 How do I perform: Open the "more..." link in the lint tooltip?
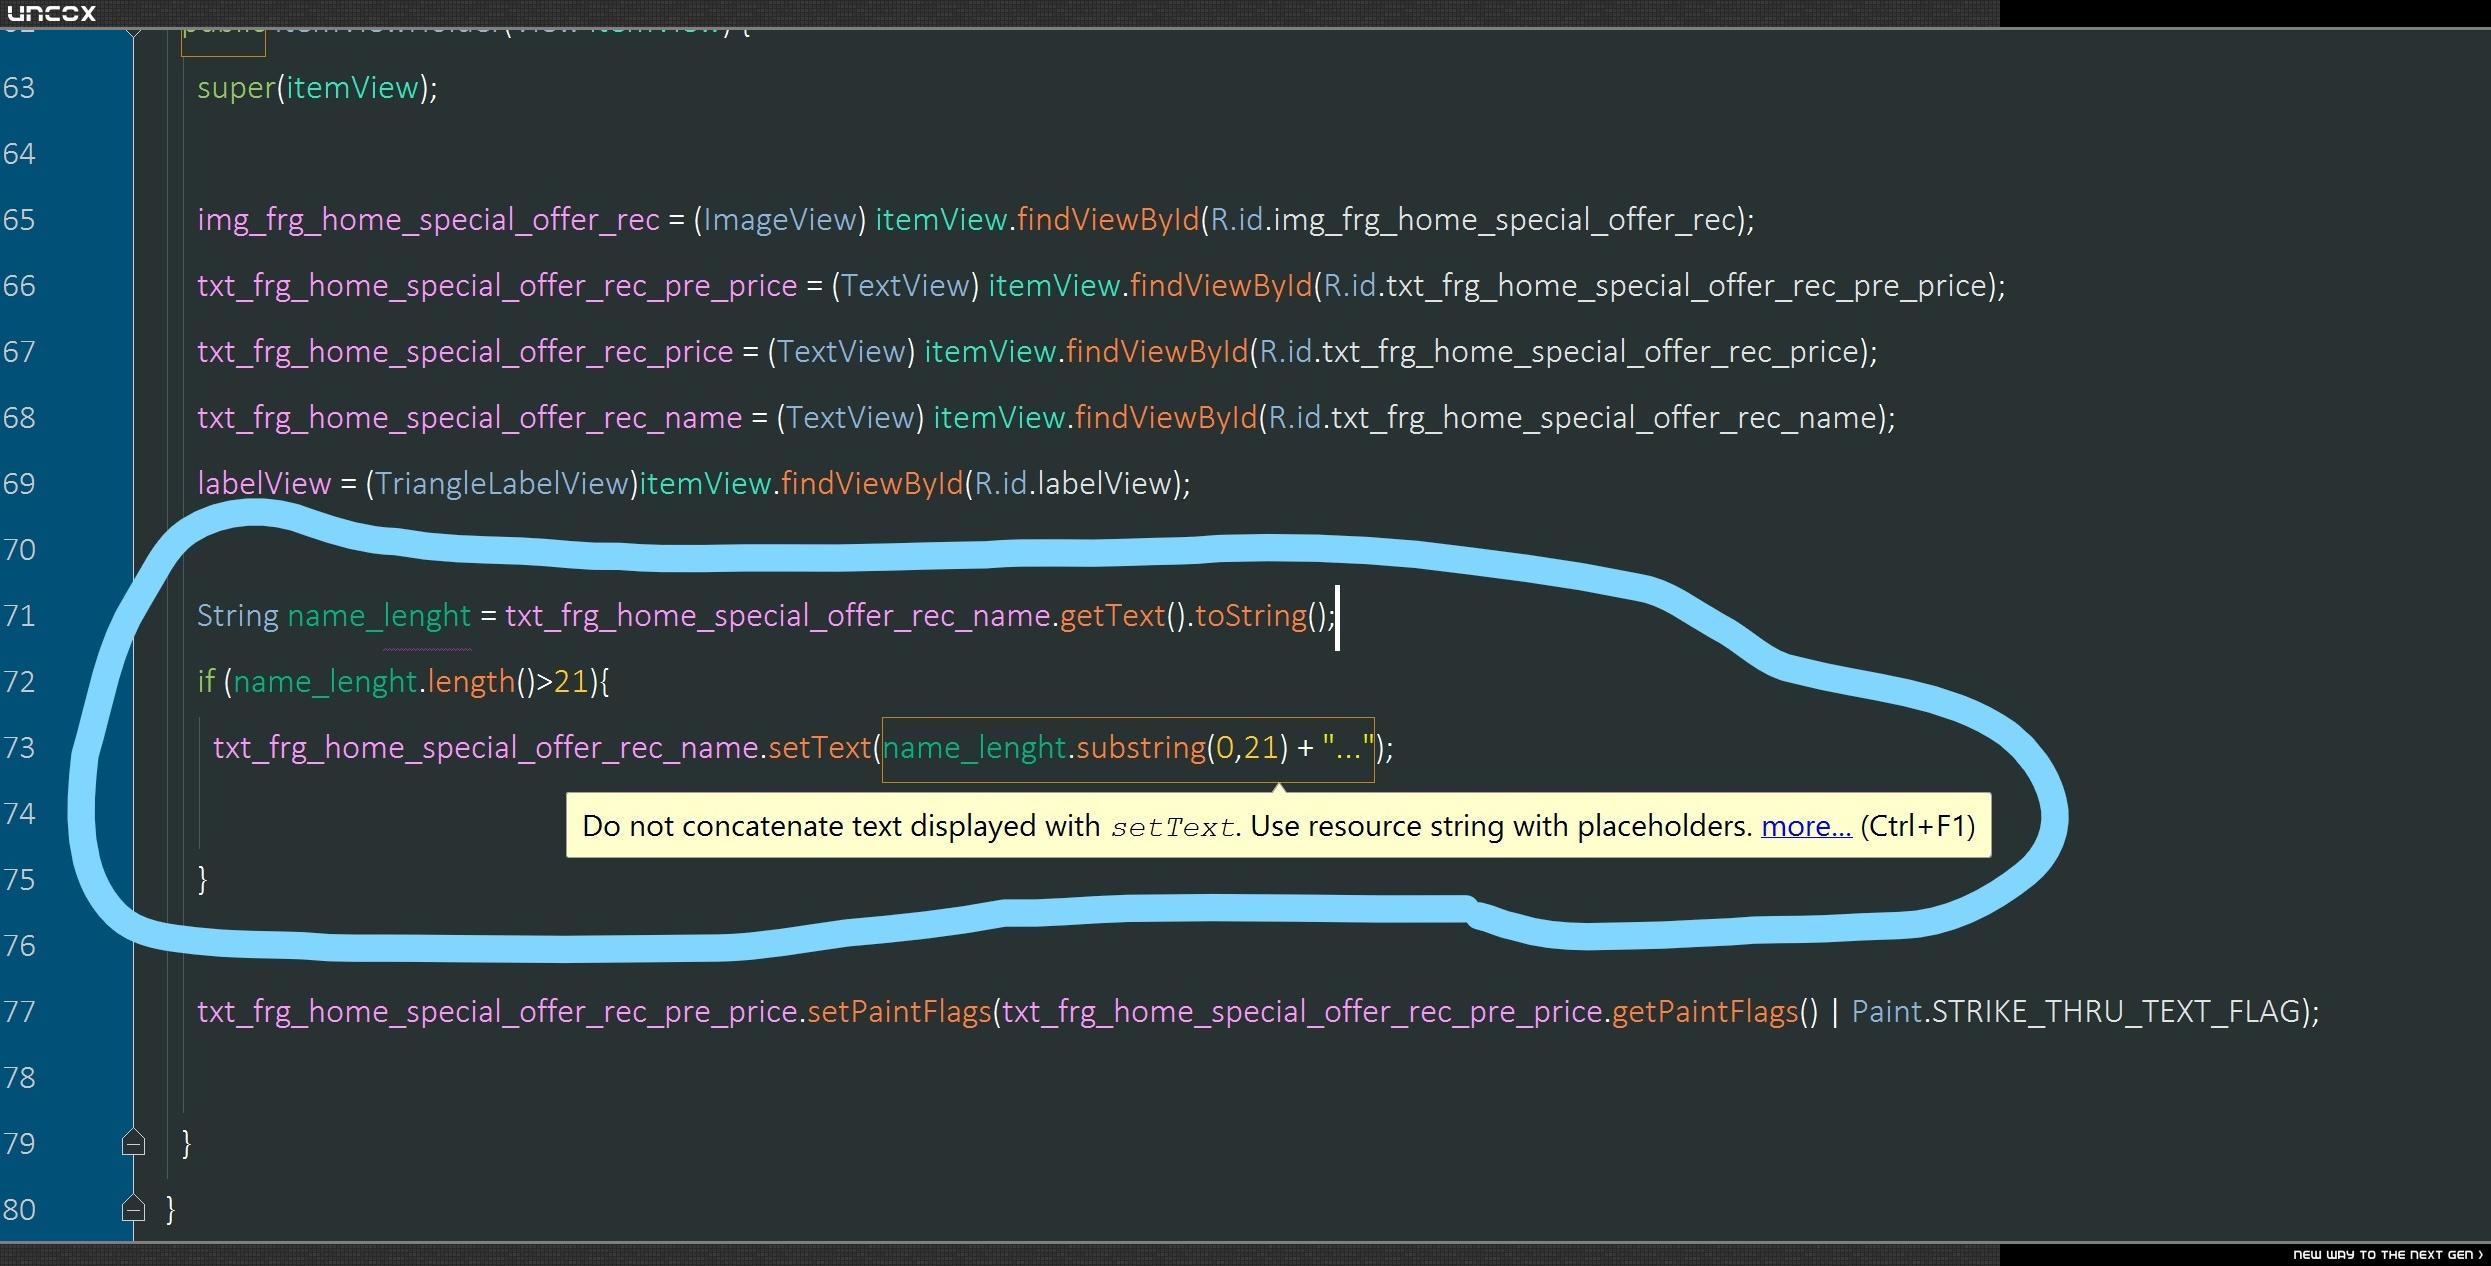pos(1806,826)
